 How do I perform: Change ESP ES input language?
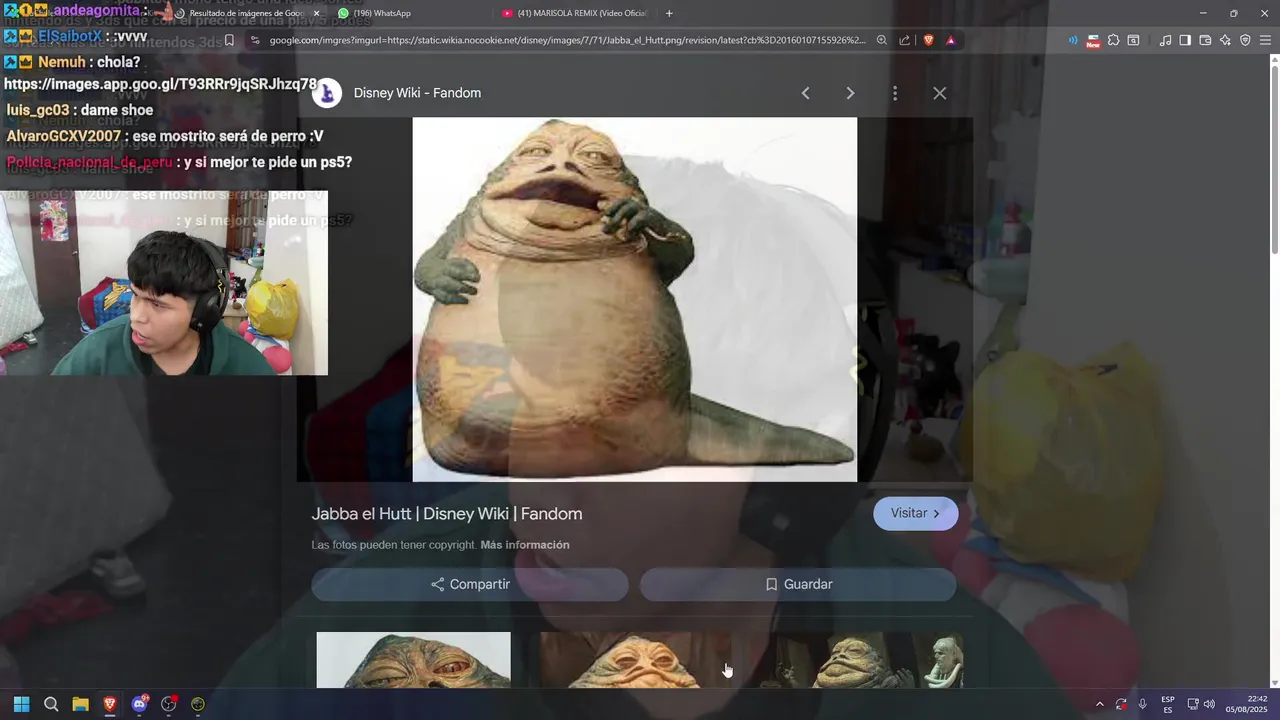point(1168,704)
